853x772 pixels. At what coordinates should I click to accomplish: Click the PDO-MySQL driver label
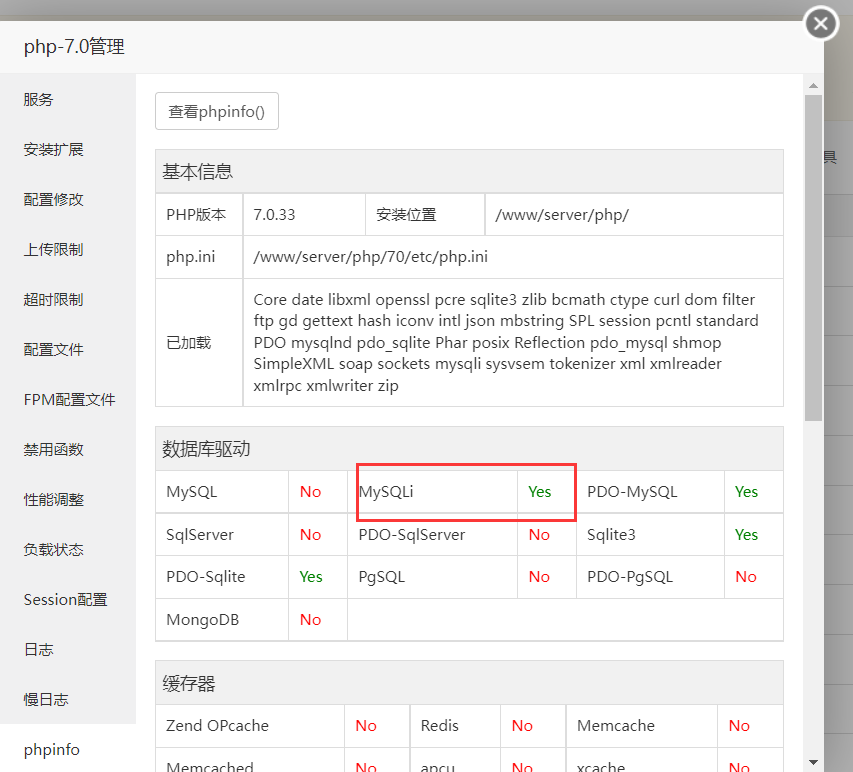[x=632, y=492]
